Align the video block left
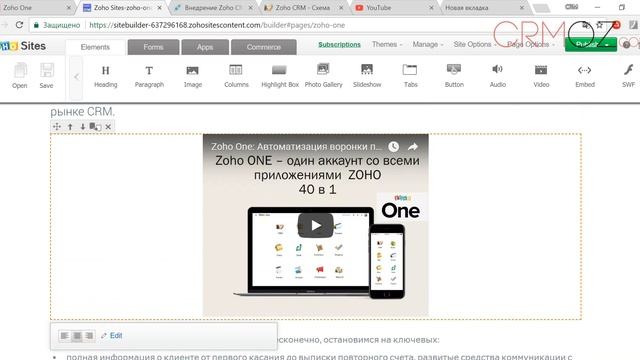Image resolution: width=640 pixels, height=360 pixels. [64, 336]
